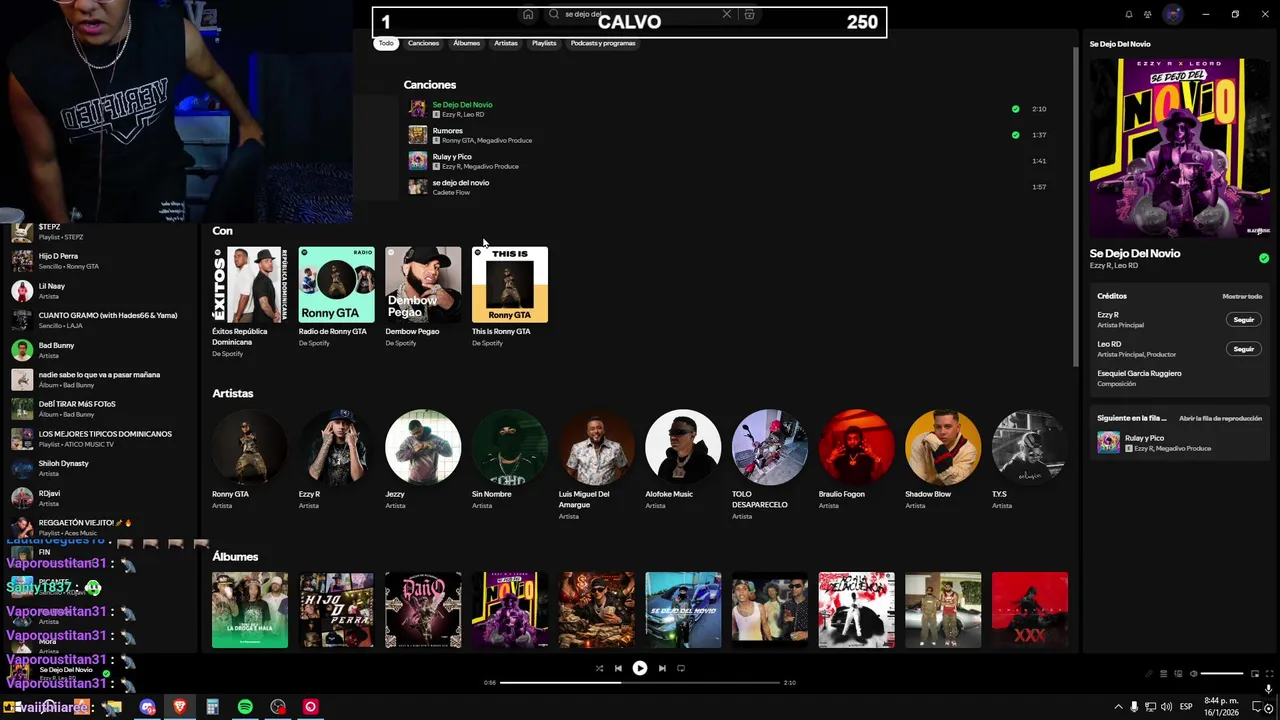Click Mostrar todo in Créditos
Viewport: 1280px width, 720px height.
pos(1242,296)
